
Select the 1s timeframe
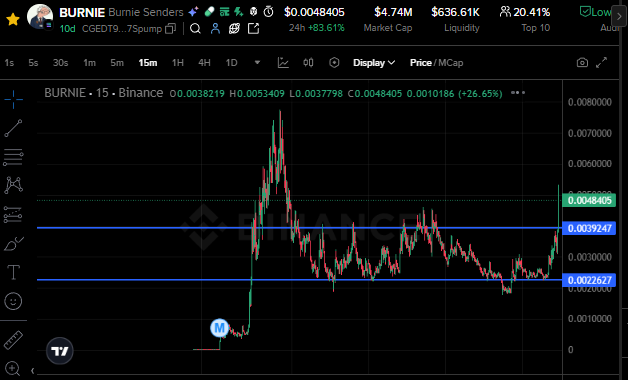pos(9,63)
